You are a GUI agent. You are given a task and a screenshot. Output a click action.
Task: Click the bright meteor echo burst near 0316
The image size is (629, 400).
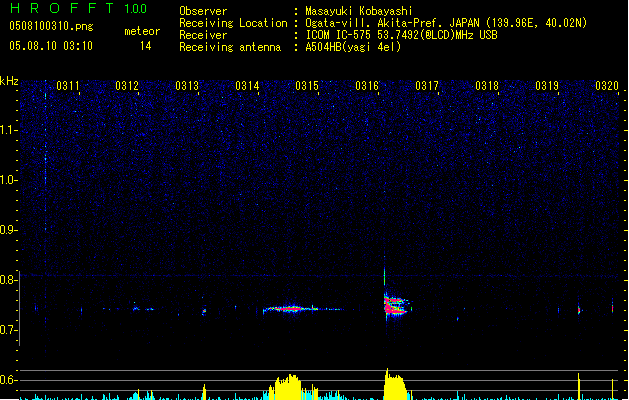click(x=395, y=306)
